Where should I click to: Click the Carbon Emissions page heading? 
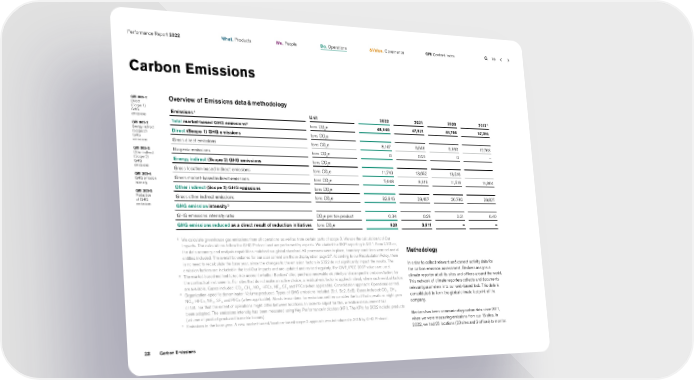pos(192,69)
